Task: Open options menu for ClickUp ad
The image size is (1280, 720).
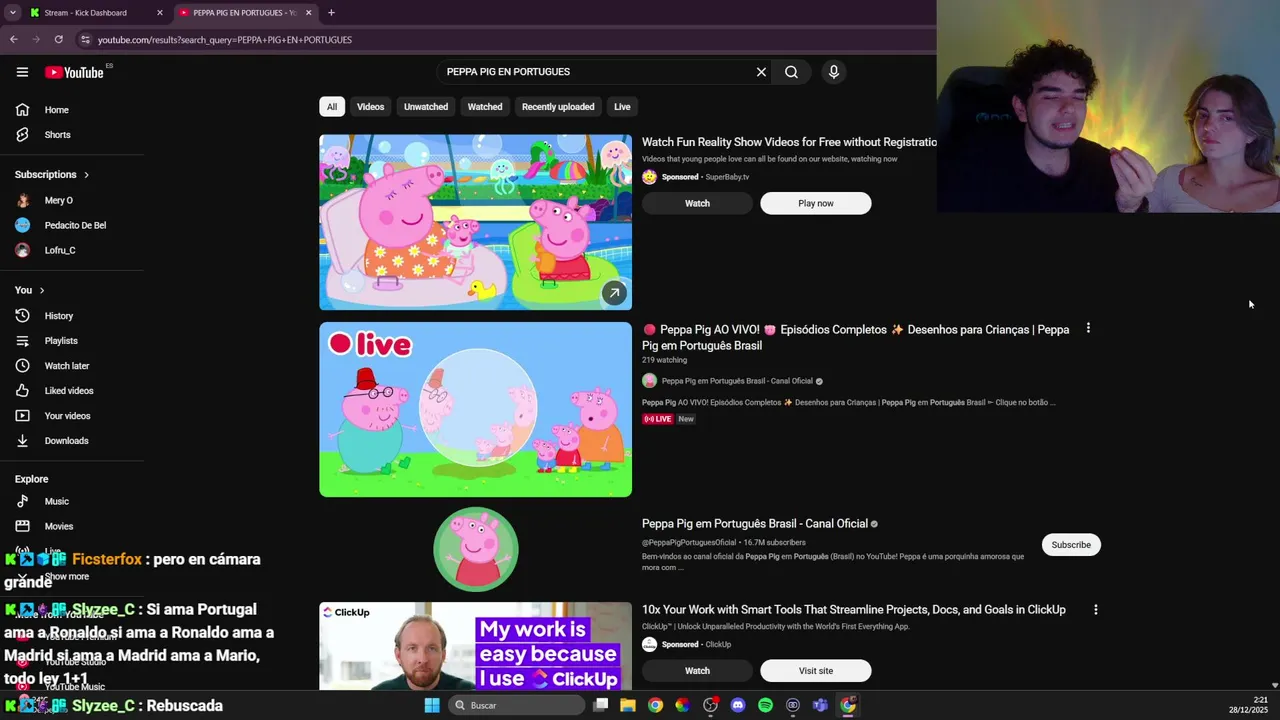Action: [1095, 609]
